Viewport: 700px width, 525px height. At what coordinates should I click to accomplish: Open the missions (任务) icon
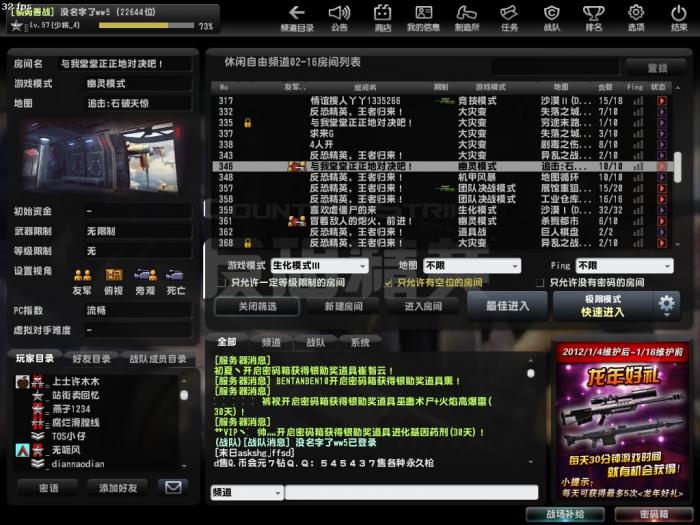(509, 19)
